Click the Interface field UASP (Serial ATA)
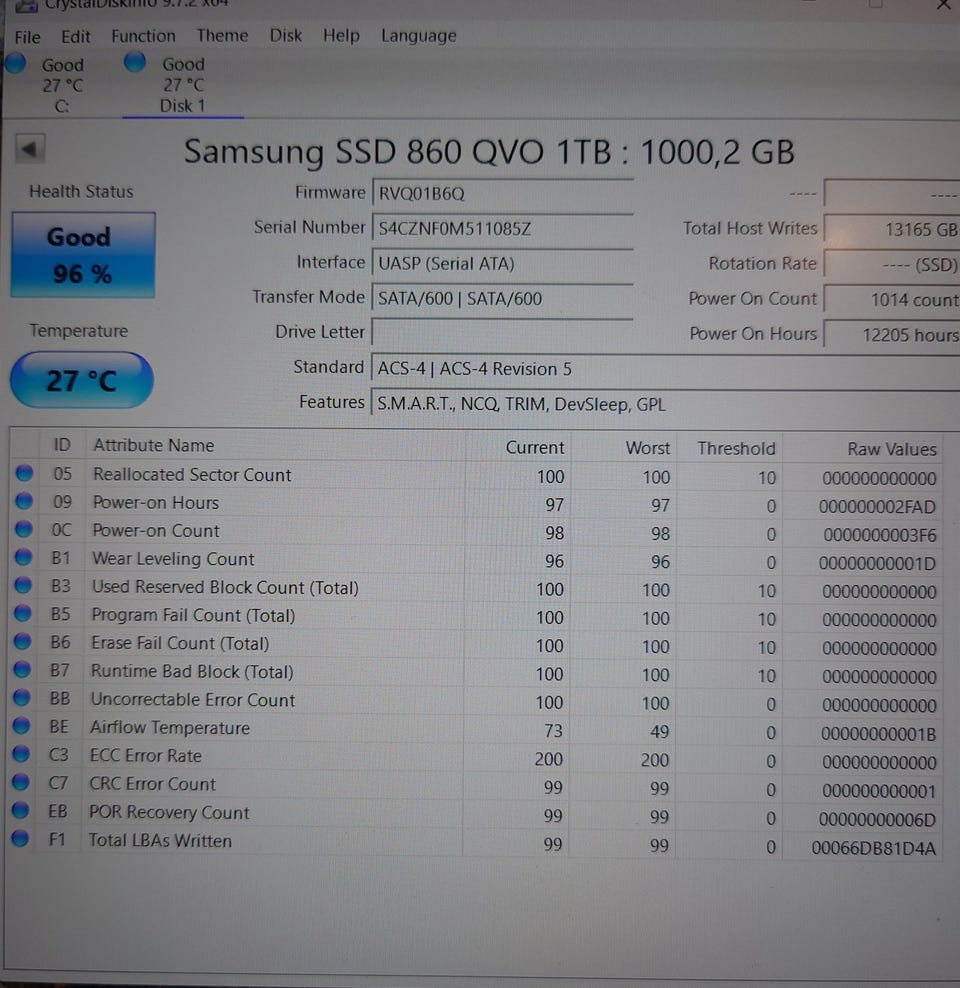 pos(503,263)
